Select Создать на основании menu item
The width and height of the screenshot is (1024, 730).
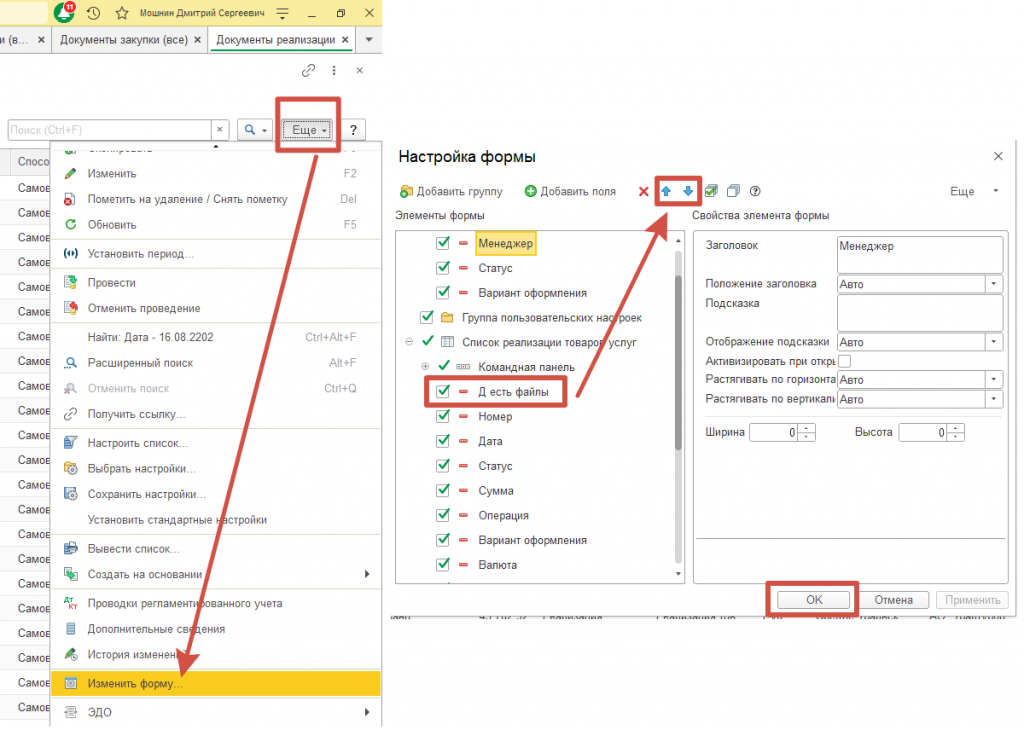coord(216,575)
